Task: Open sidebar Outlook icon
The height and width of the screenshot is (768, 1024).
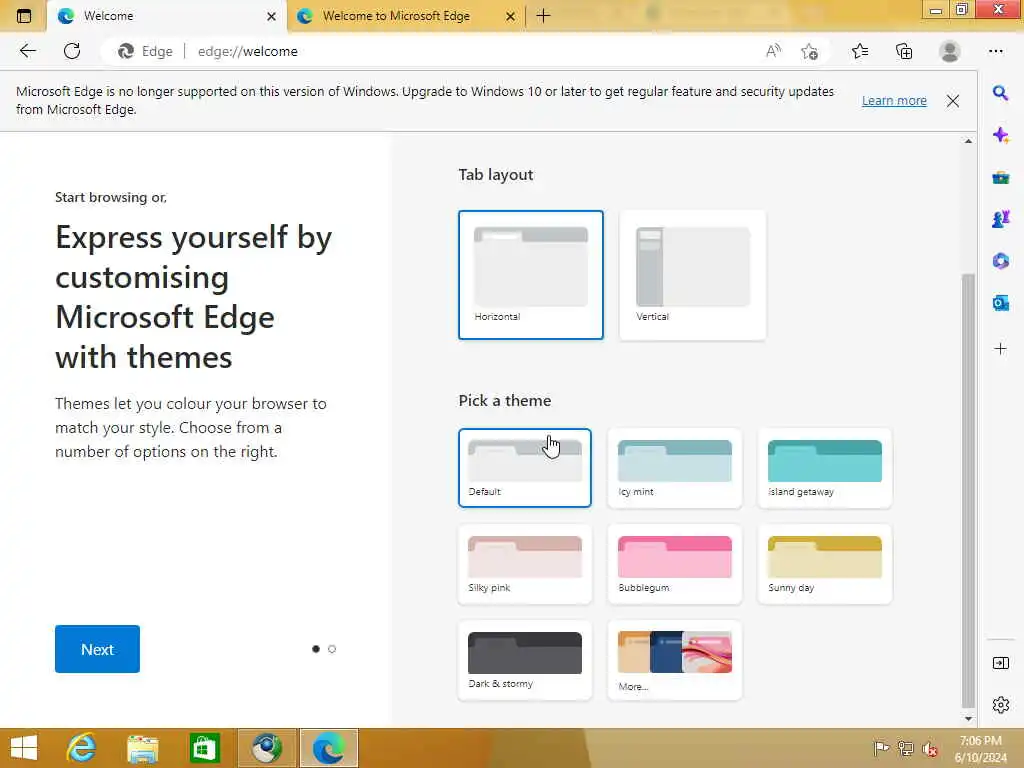Action: (x=1000, y=303)
